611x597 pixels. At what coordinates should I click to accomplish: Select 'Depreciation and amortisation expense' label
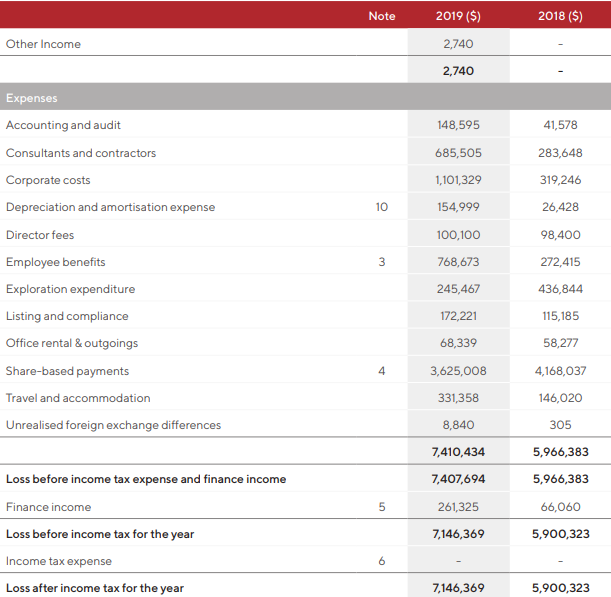click(110, 207)
